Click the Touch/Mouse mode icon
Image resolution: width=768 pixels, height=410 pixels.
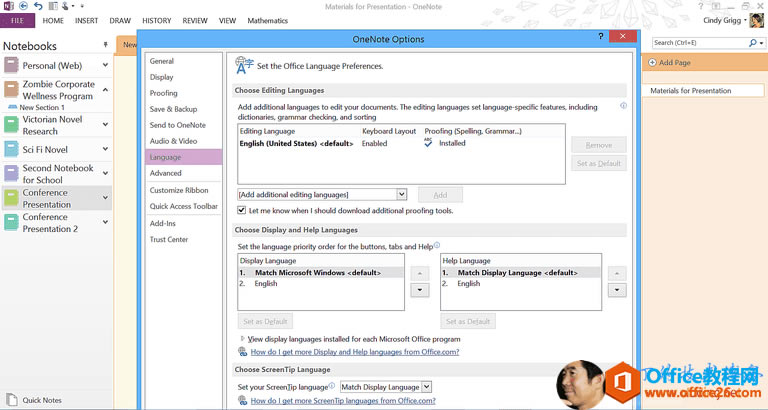(65, 6)
